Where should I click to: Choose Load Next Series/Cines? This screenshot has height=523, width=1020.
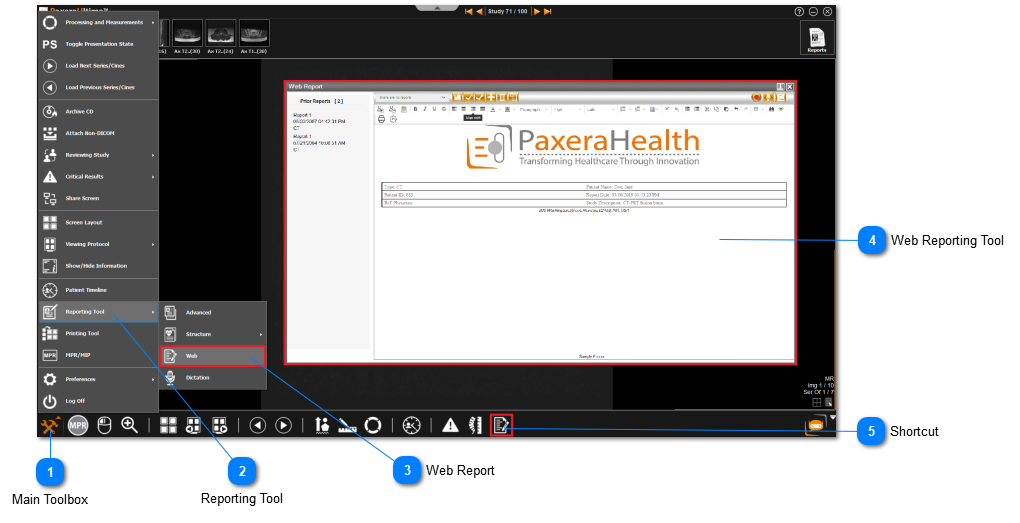(x=98, y=66)
